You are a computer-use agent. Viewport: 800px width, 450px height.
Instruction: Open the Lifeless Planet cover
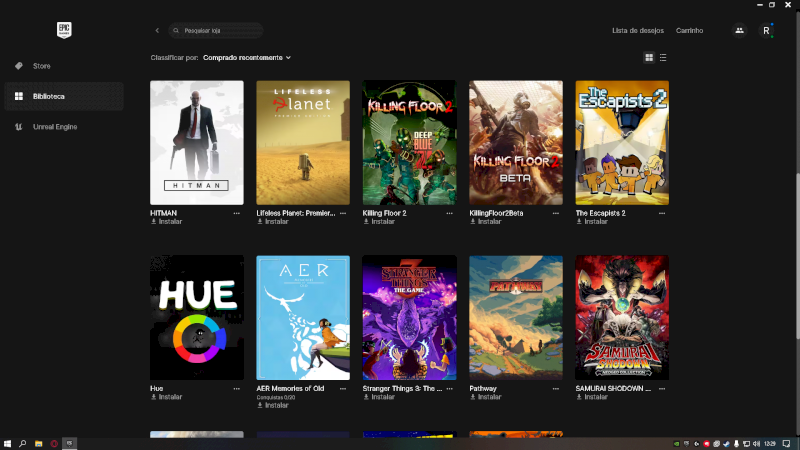[303, 142]
